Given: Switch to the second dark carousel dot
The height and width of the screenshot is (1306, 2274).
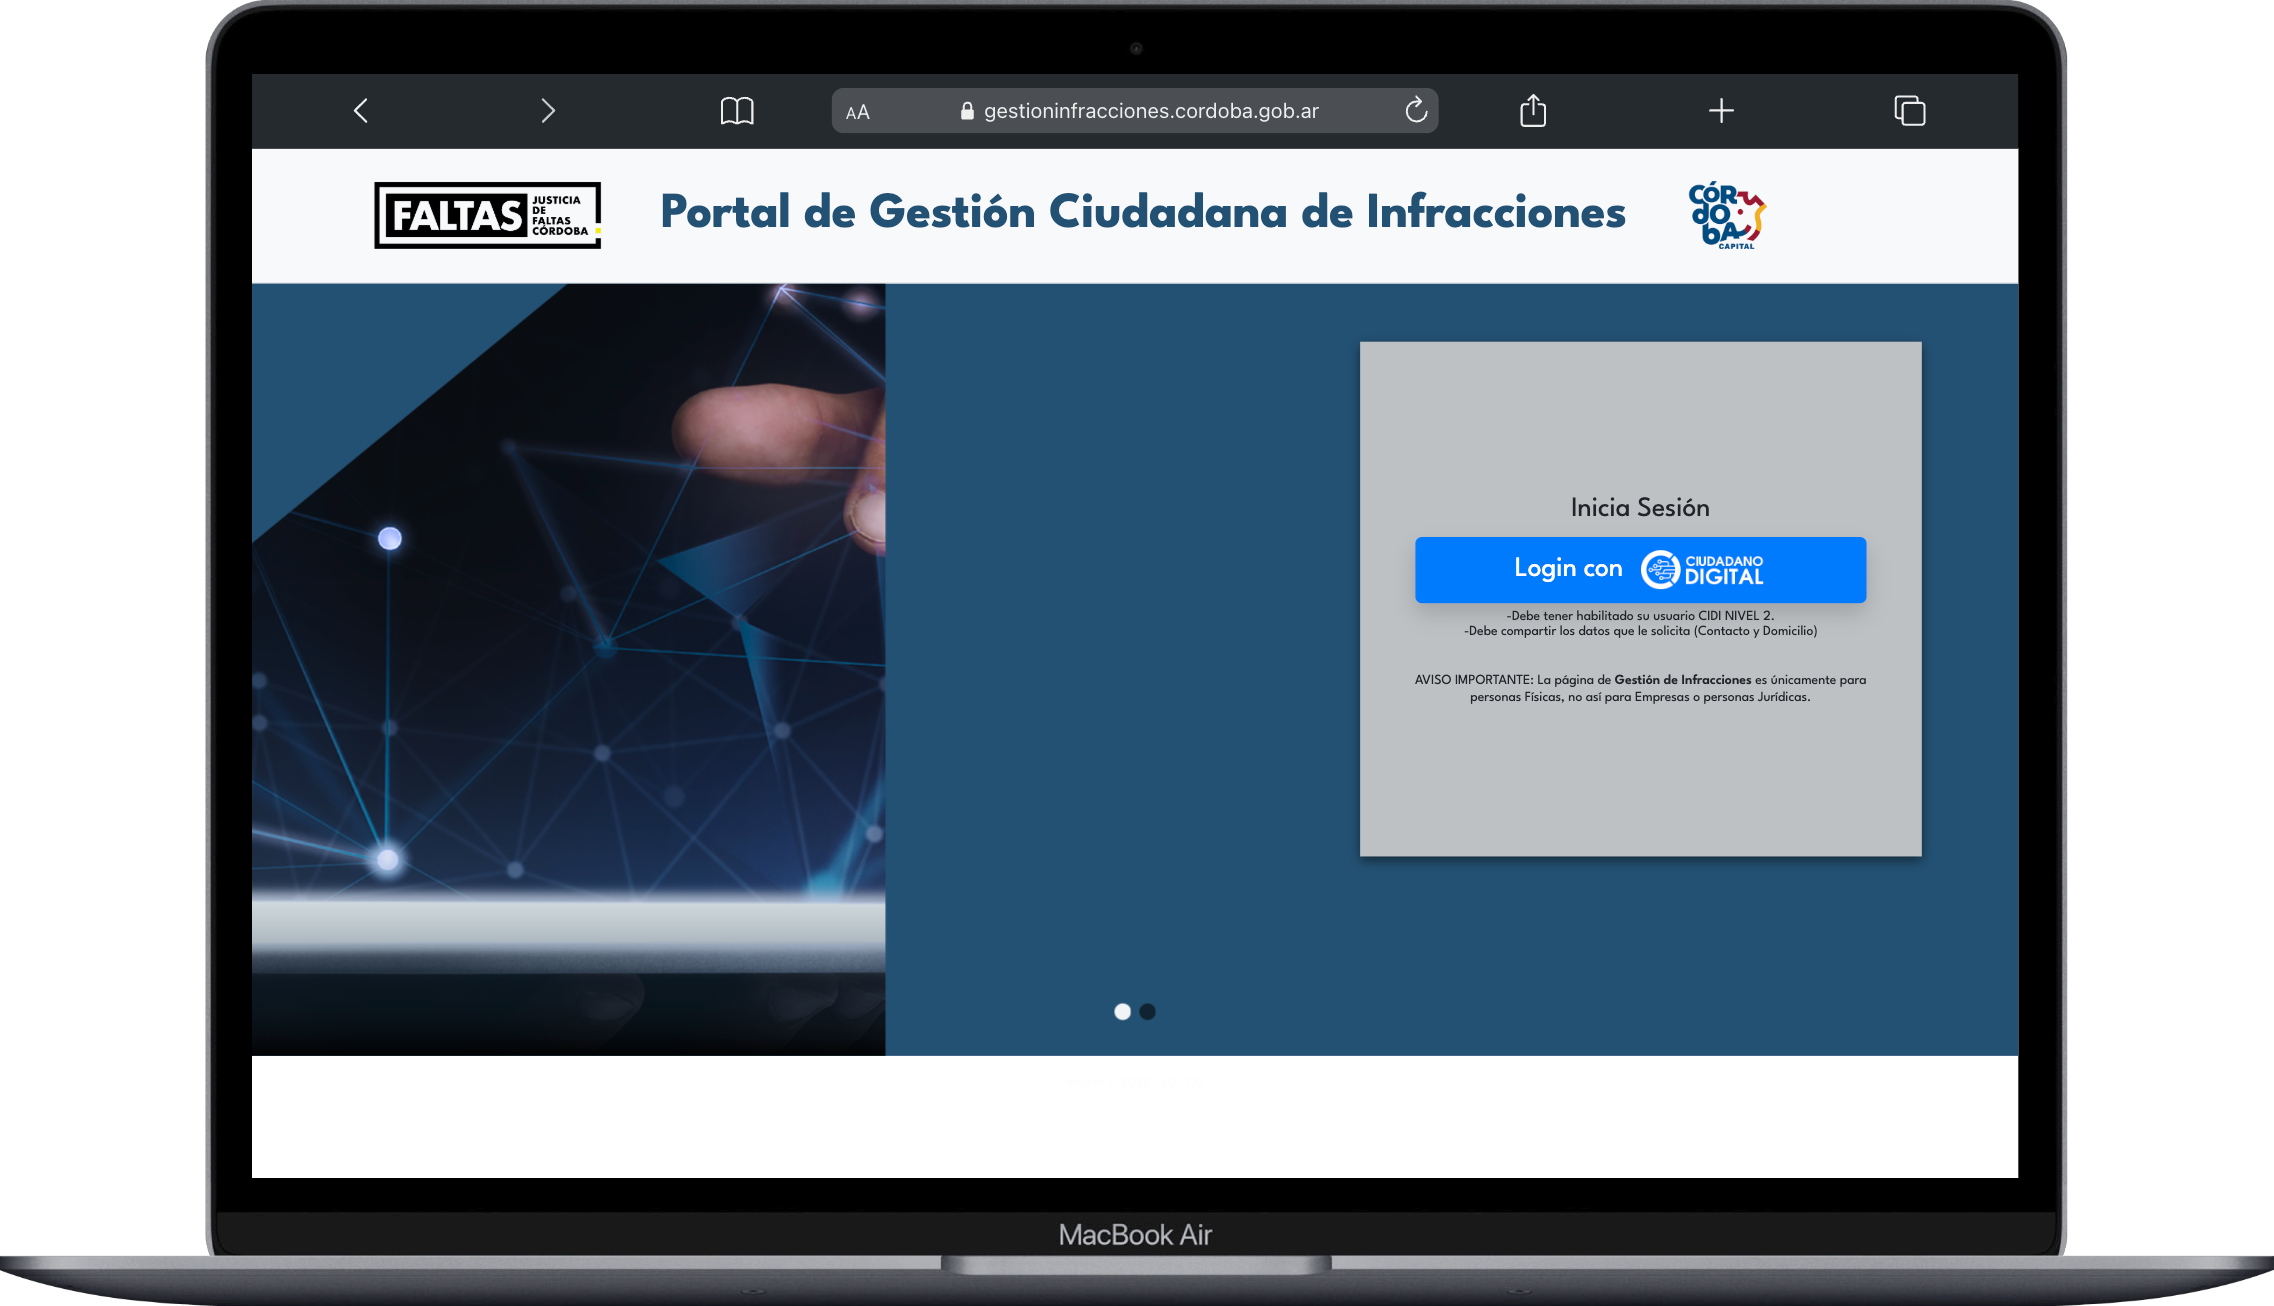Looking at the screenshot, I should point(1148,1012).
